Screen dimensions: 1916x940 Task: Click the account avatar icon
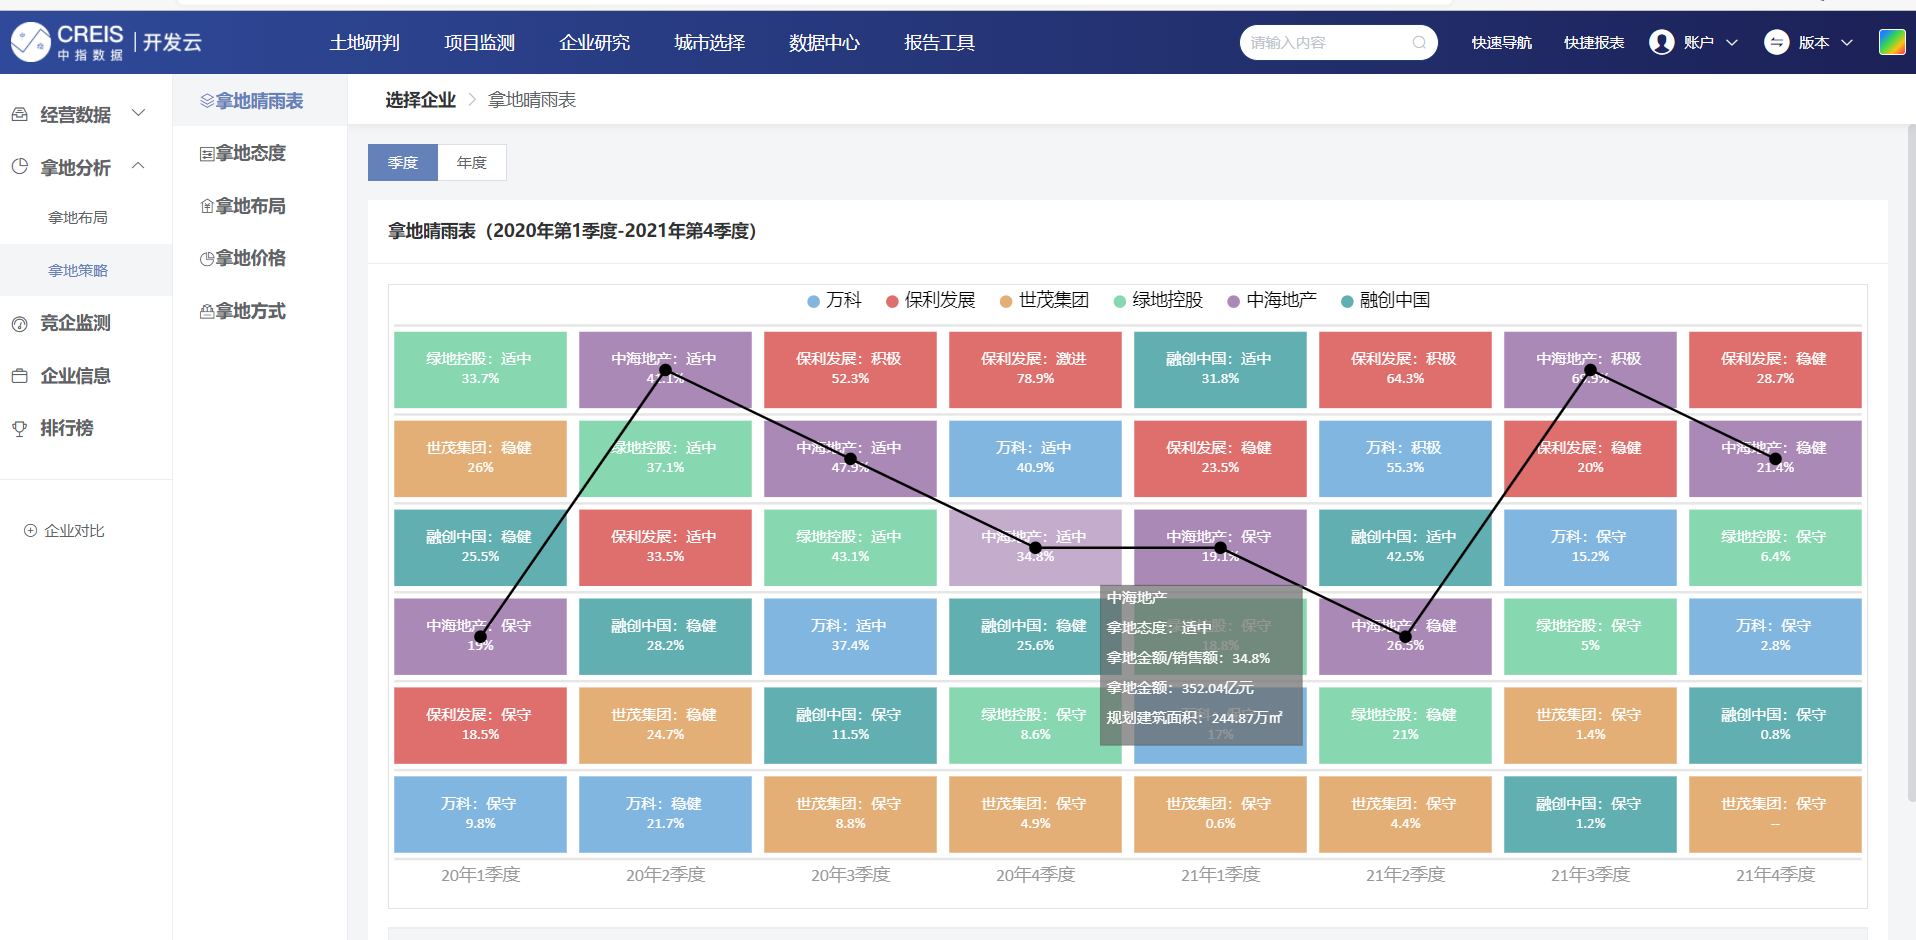pos(1662,42)
